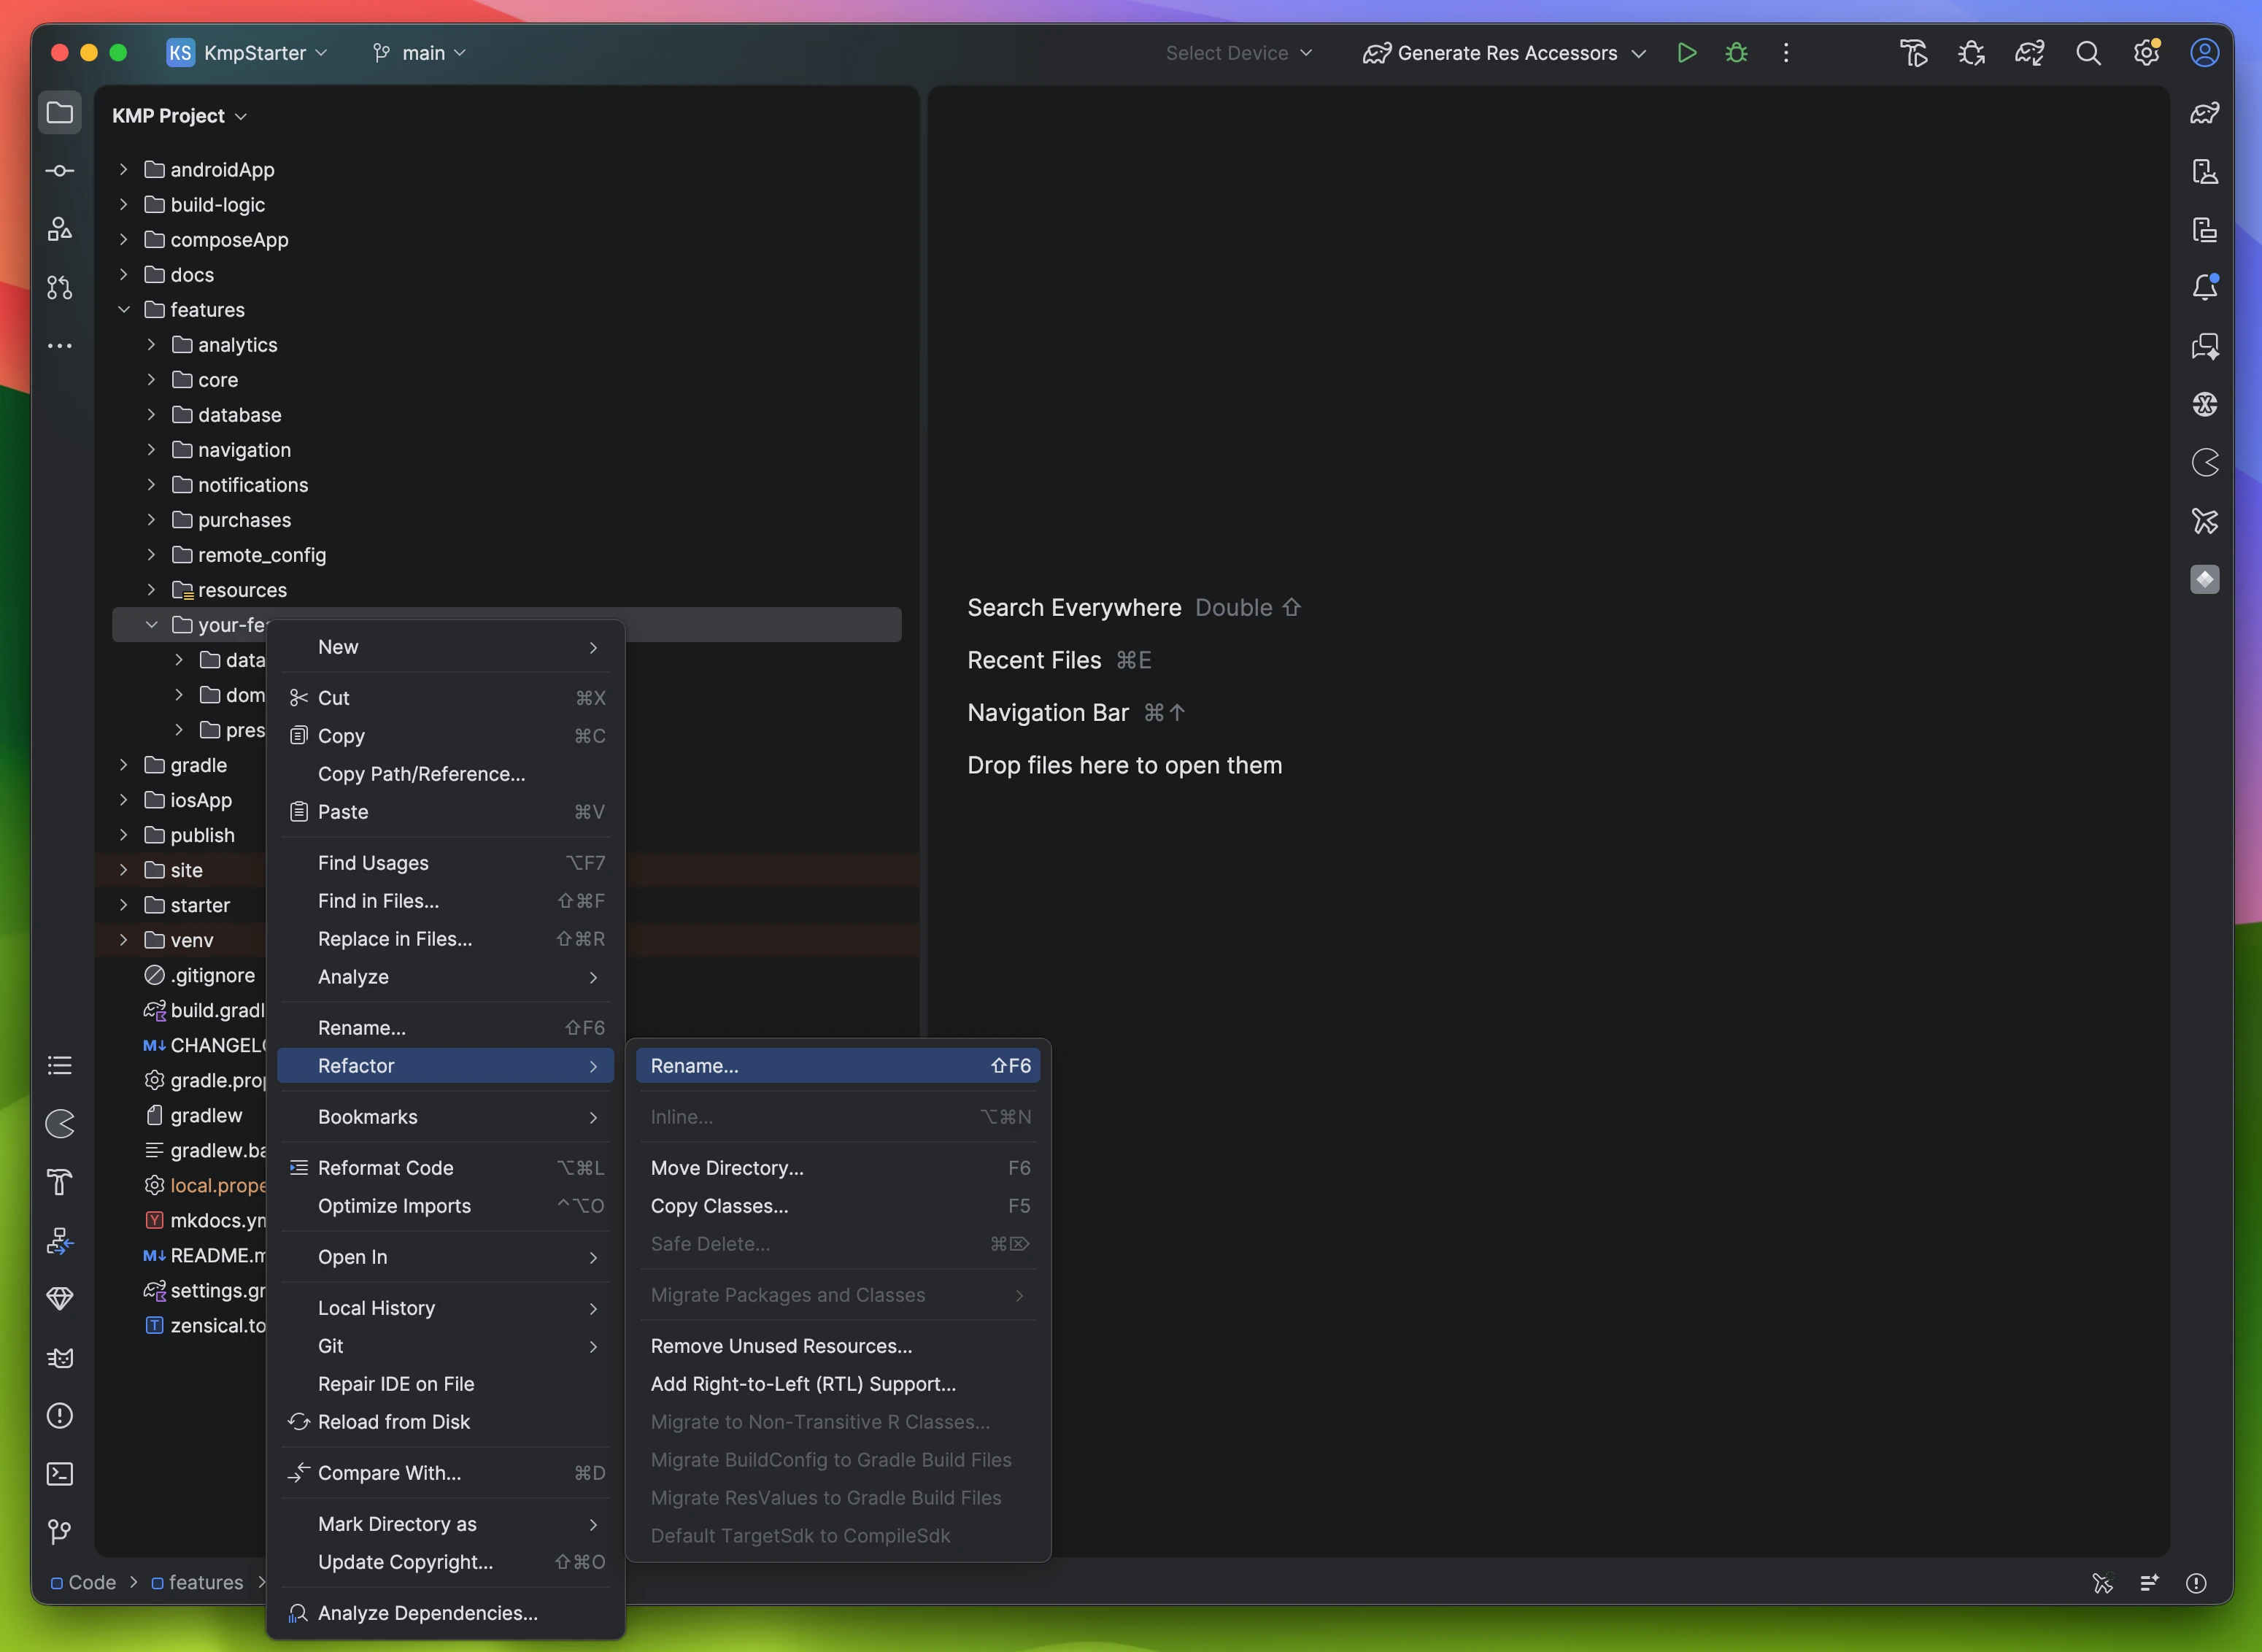2262x1652 pixels.
Task: Open the Running Devices icon on right
Action: 2205,229
